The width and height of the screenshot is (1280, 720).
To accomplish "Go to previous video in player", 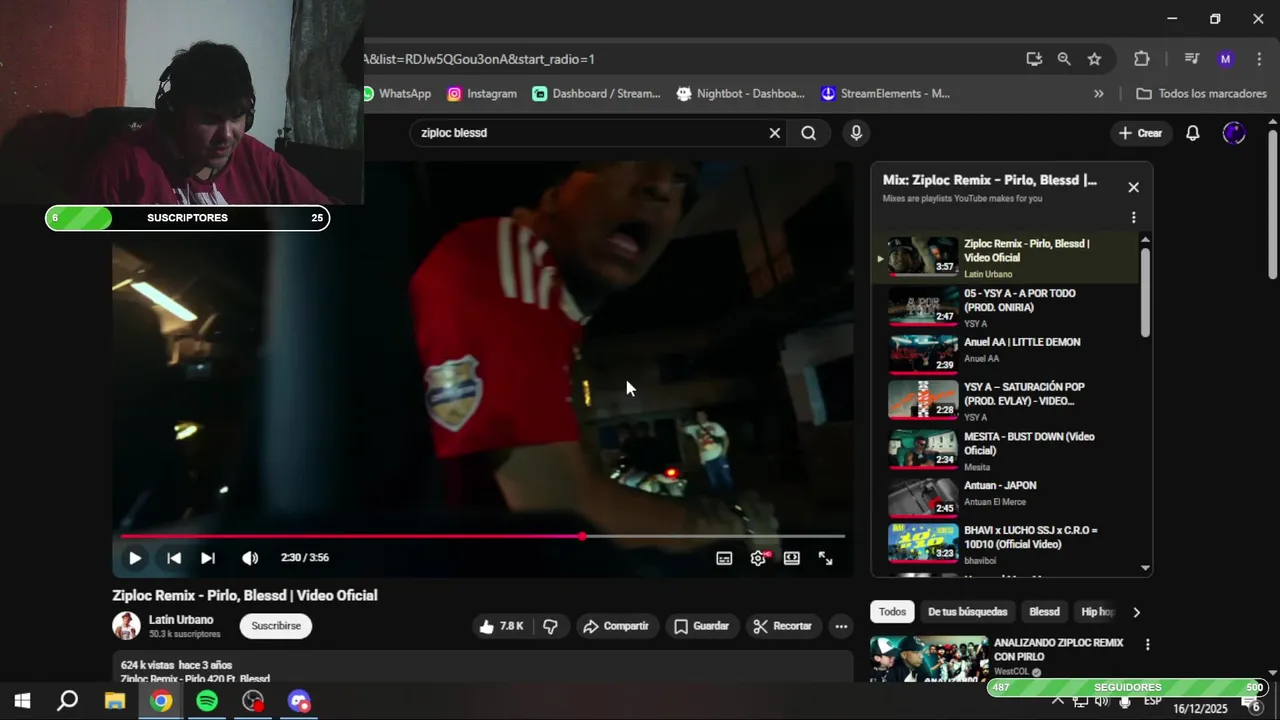I will 174,558.
